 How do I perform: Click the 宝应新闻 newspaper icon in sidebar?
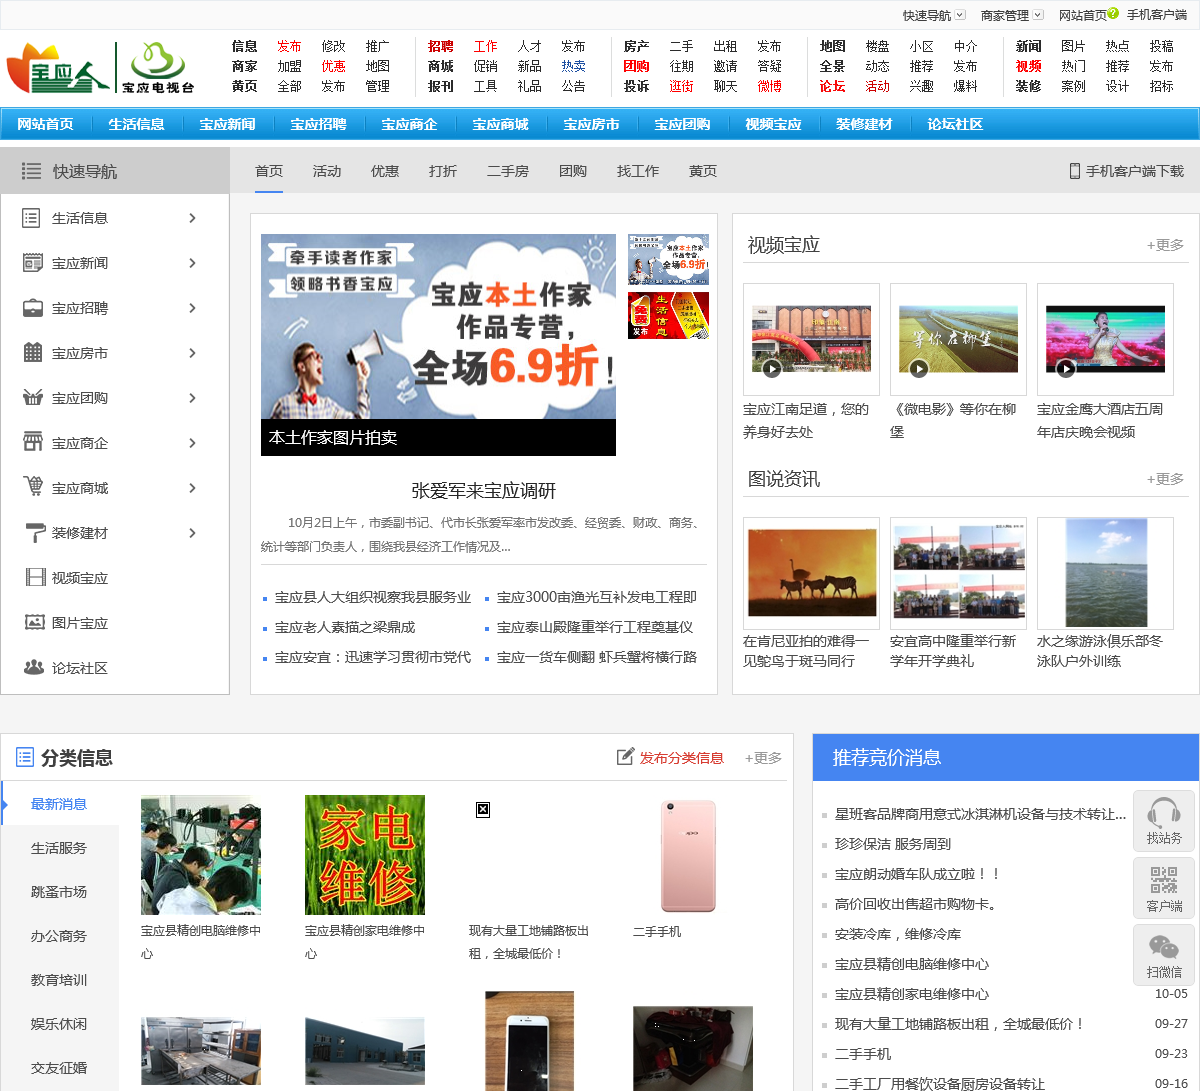33,263
